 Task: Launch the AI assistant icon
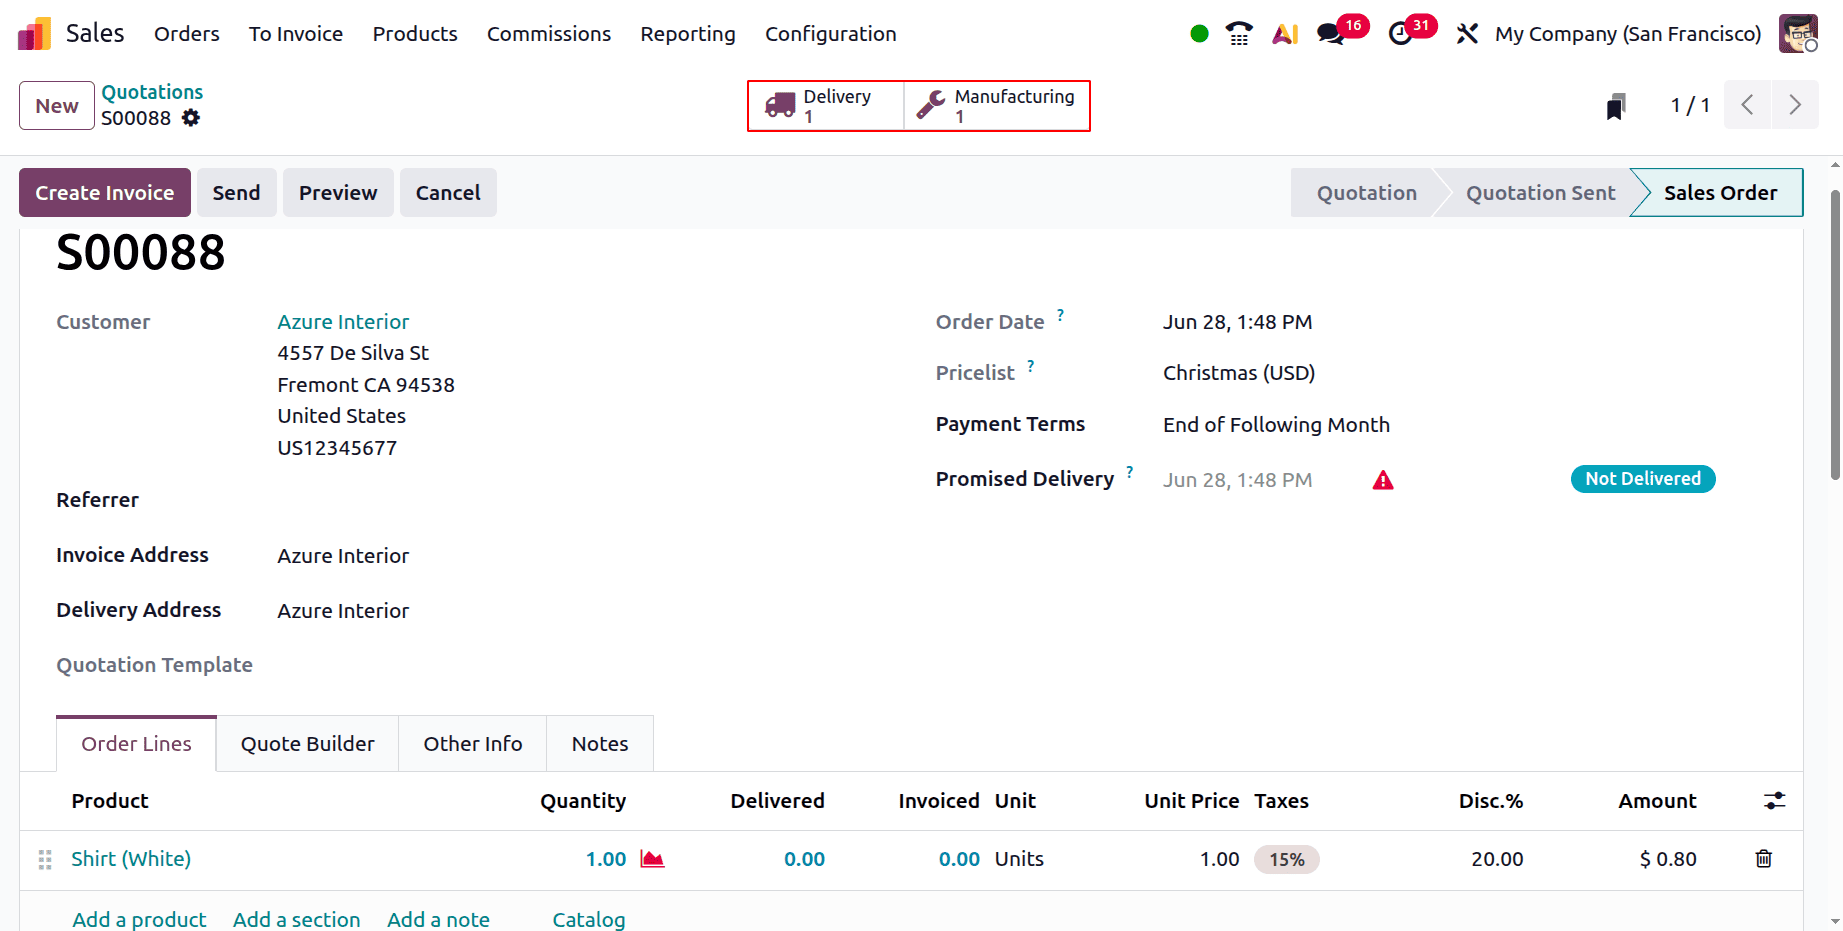[x=1285, y=34]
